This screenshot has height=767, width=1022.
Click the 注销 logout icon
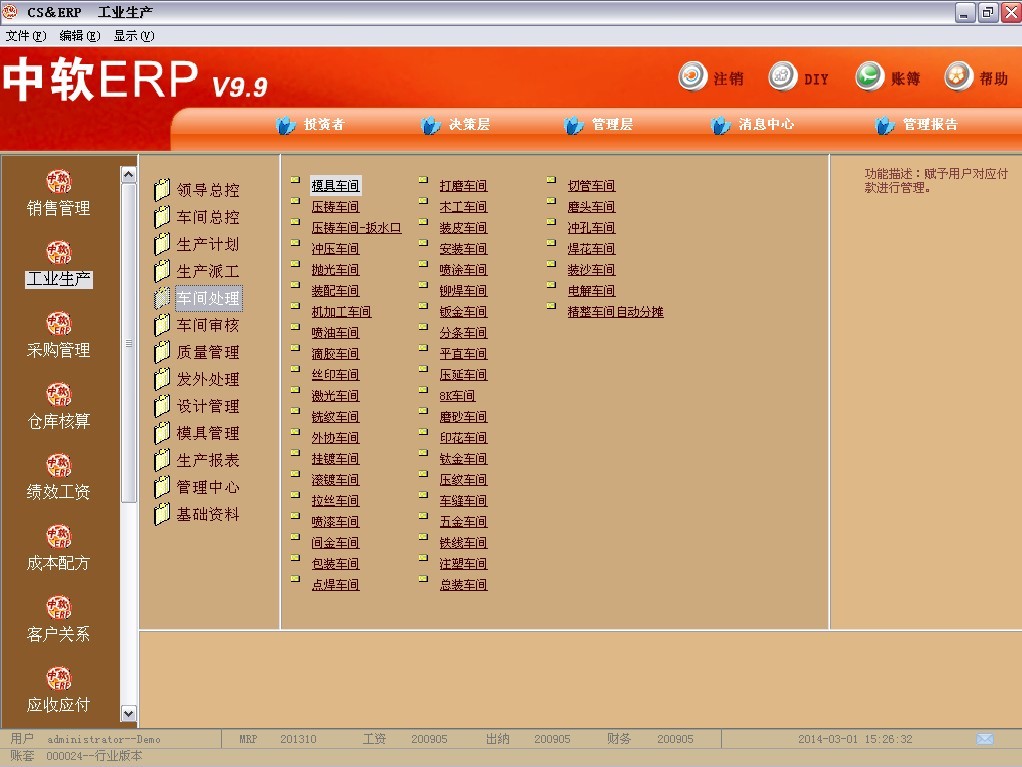tap(693, 77)
